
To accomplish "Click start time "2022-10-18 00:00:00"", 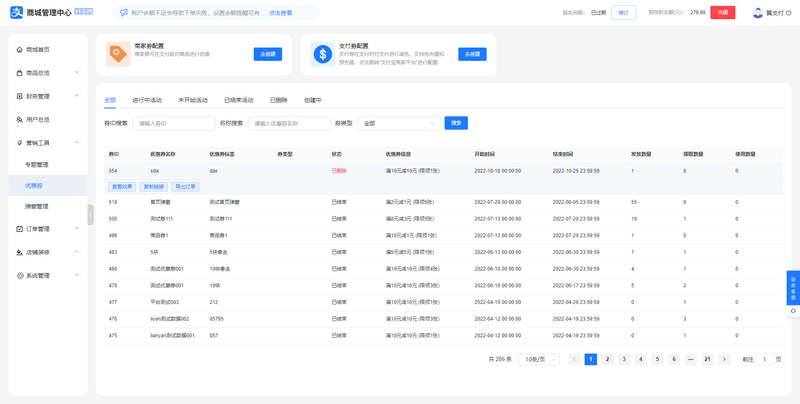I will coord(498,171).
